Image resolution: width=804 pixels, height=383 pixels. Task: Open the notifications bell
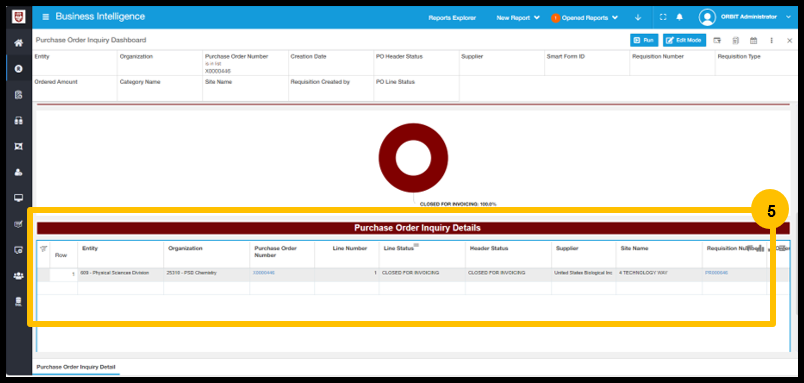pos(679,17)
